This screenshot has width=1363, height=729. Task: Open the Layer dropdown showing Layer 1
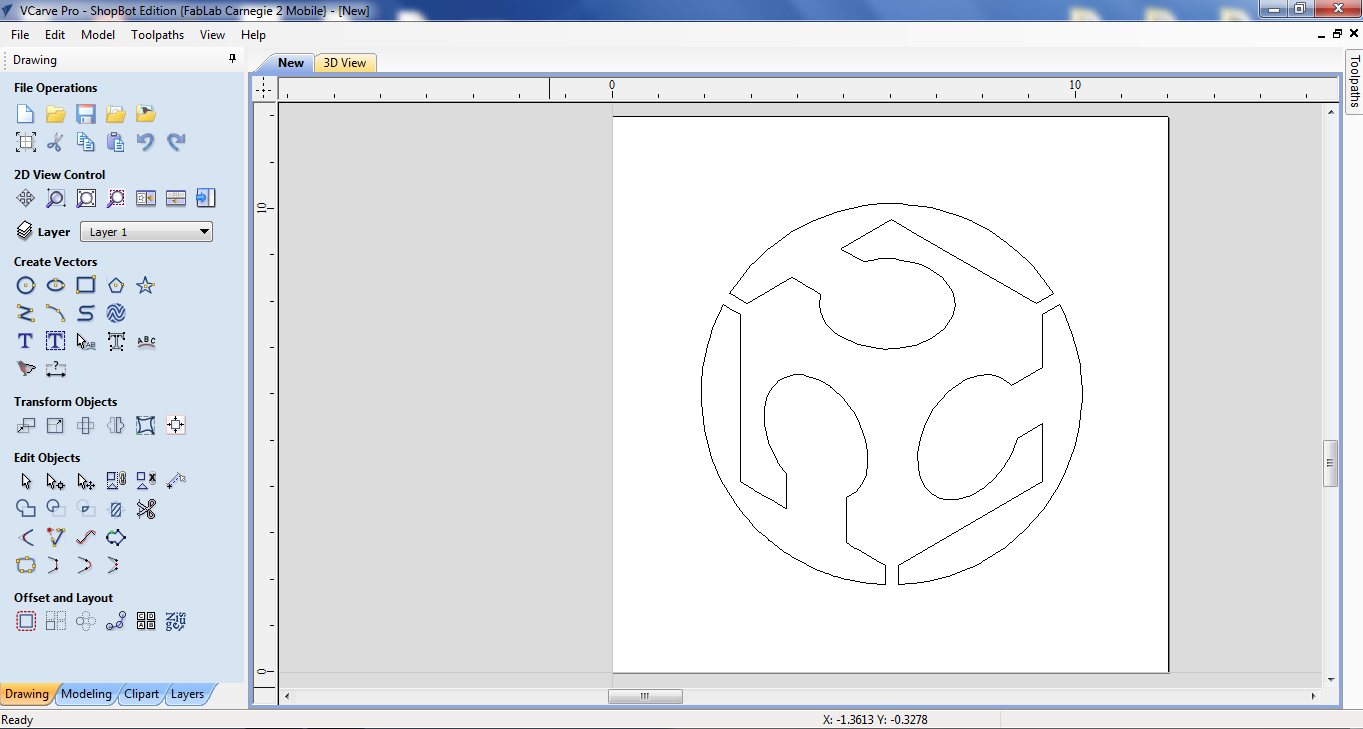tap(146, 232)
